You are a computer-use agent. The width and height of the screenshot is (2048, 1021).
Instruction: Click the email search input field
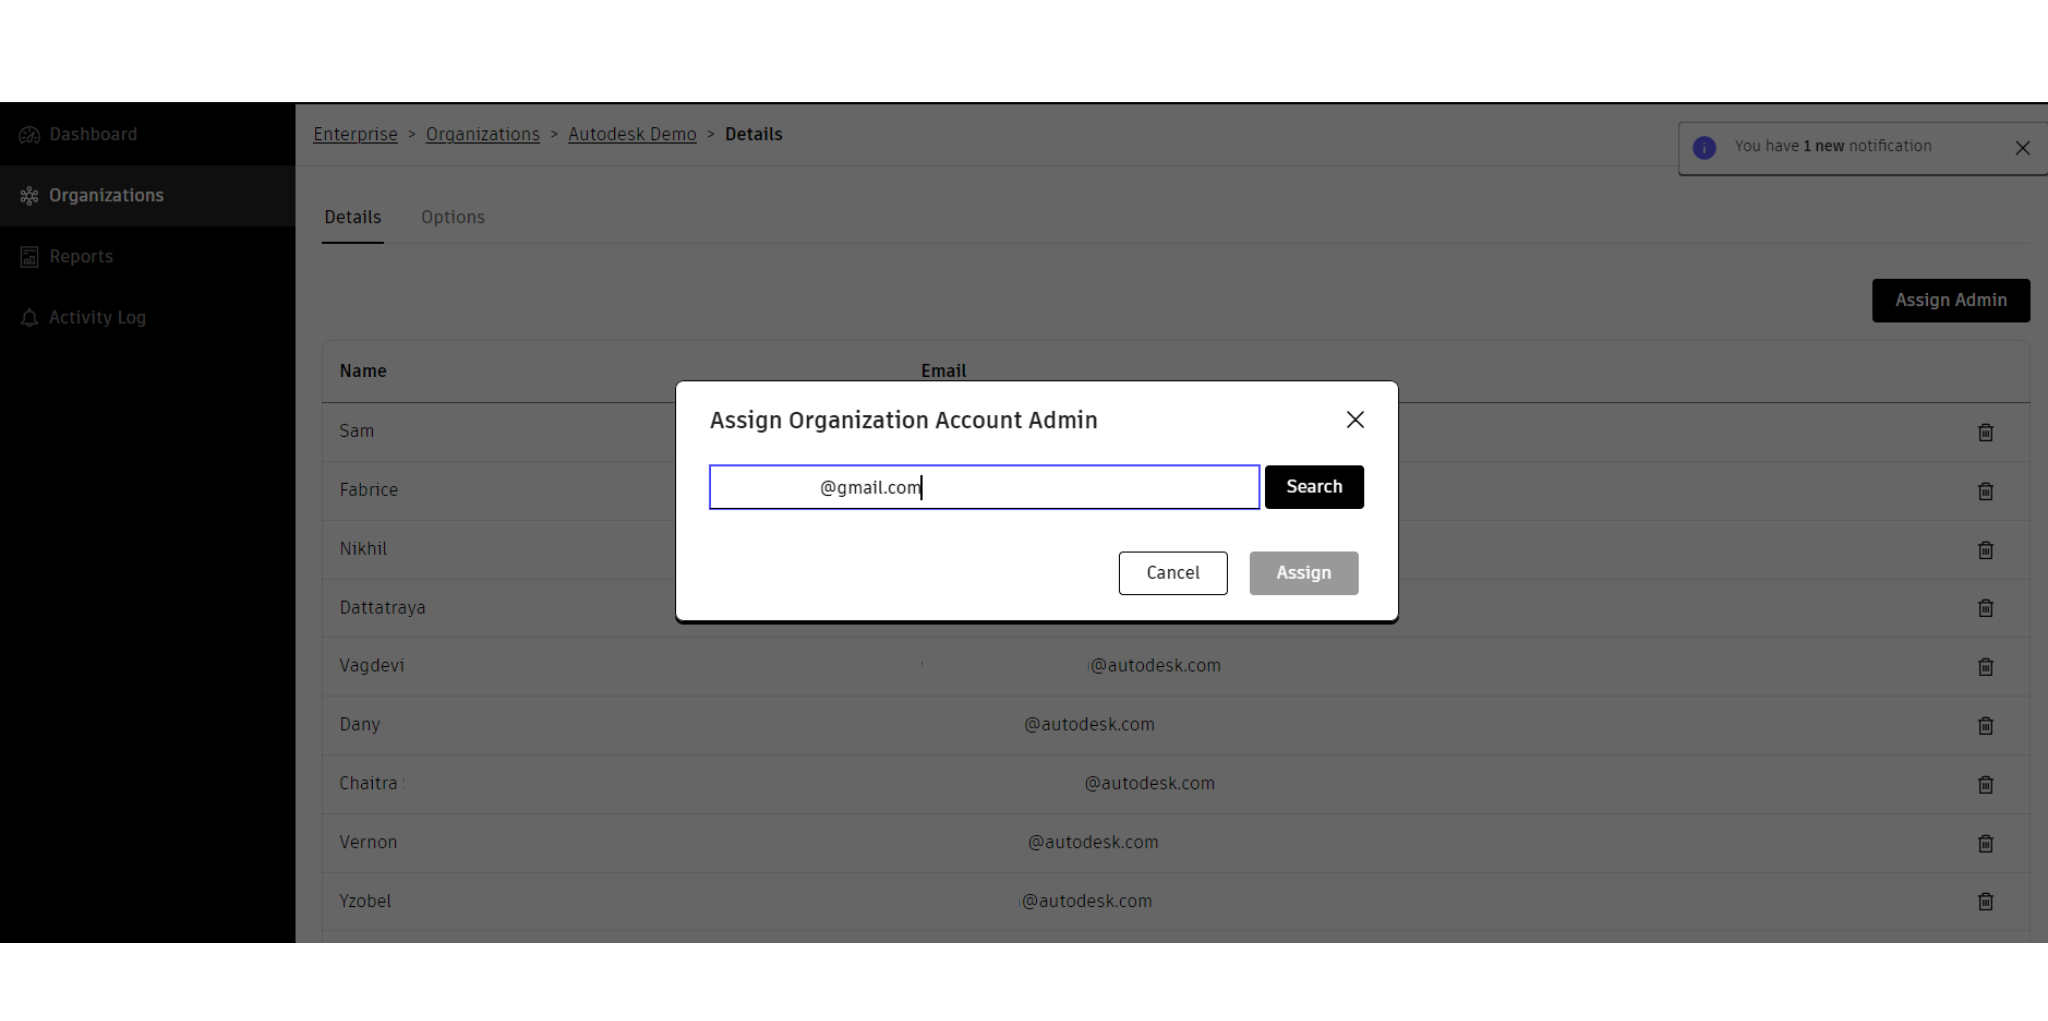(983, 487)
